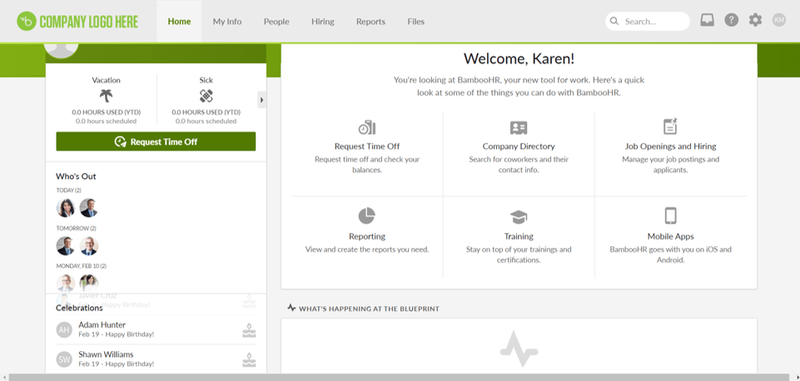800x381 pixels.
Task: Expand time off categories with side arrow
Action: [261, 100]
